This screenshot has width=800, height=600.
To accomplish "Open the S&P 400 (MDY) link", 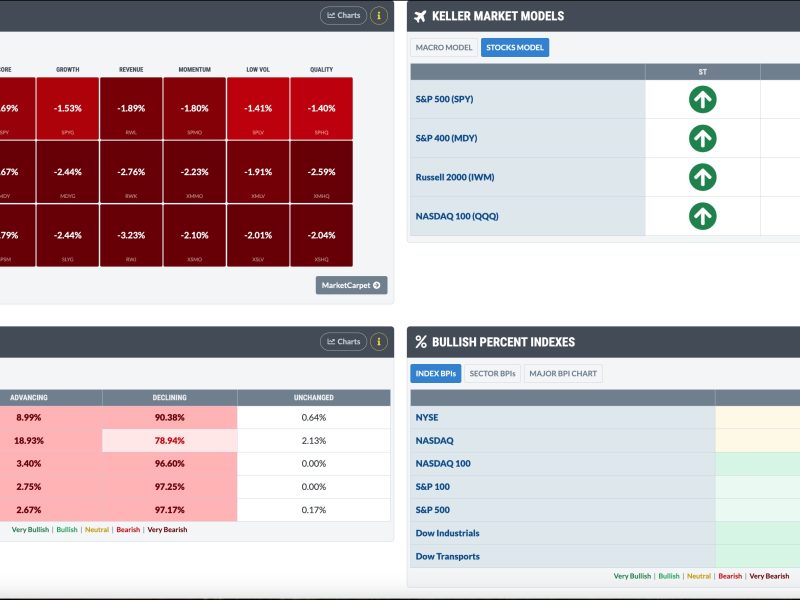I will 446,138.
